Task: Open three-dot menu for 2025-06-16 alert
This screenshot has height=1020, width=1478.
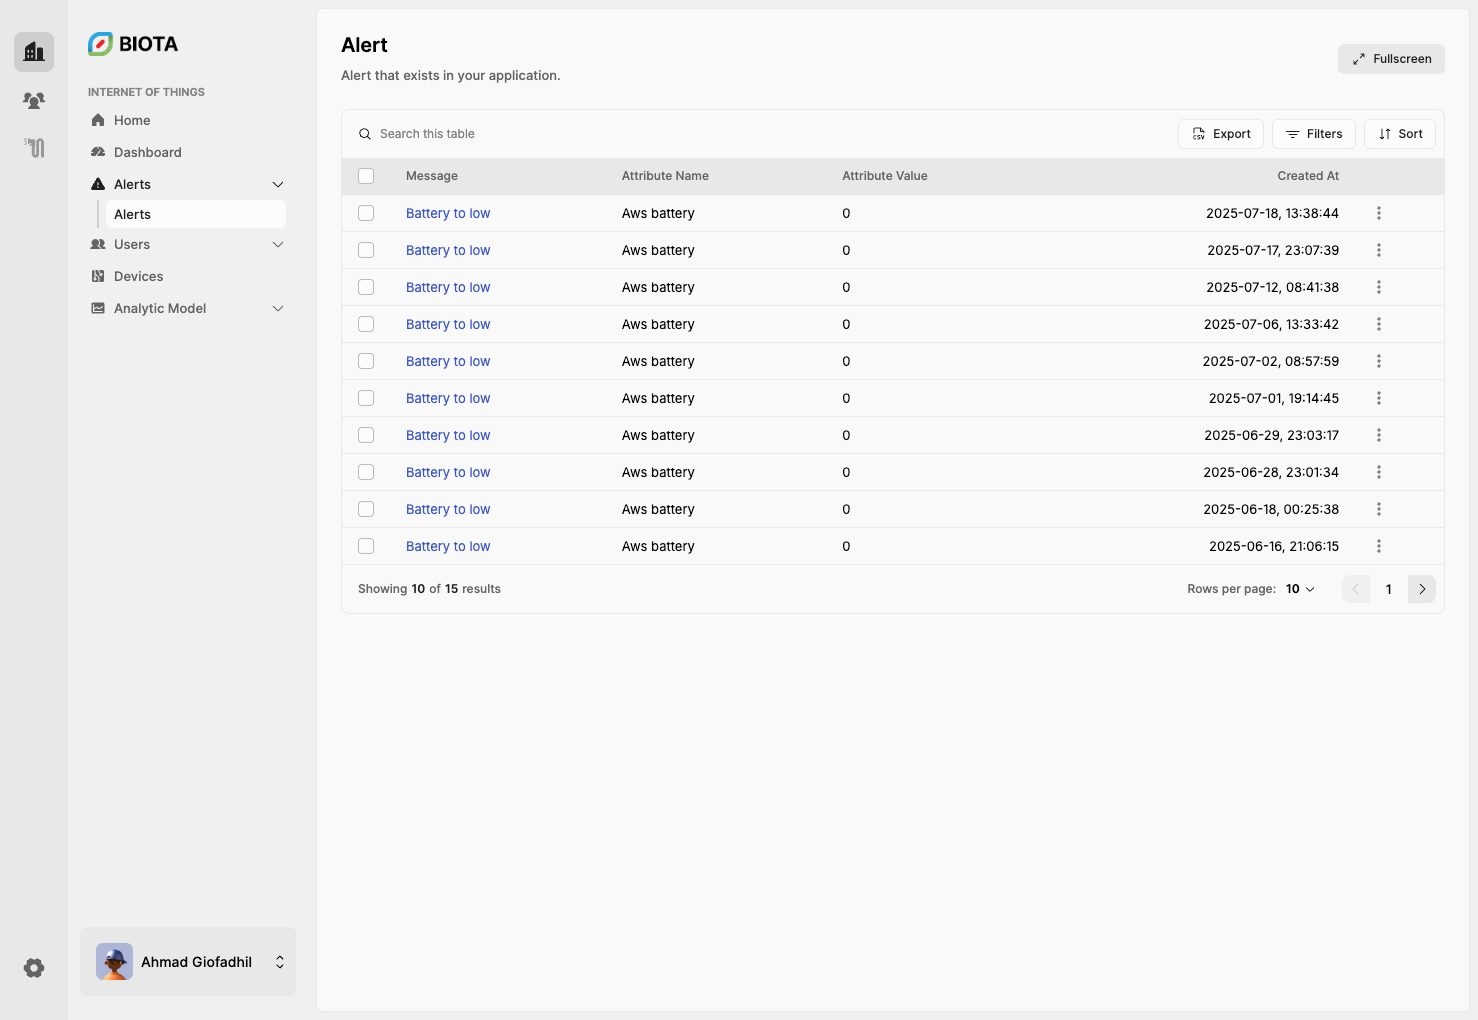Action: click(x=1378, y=546)
